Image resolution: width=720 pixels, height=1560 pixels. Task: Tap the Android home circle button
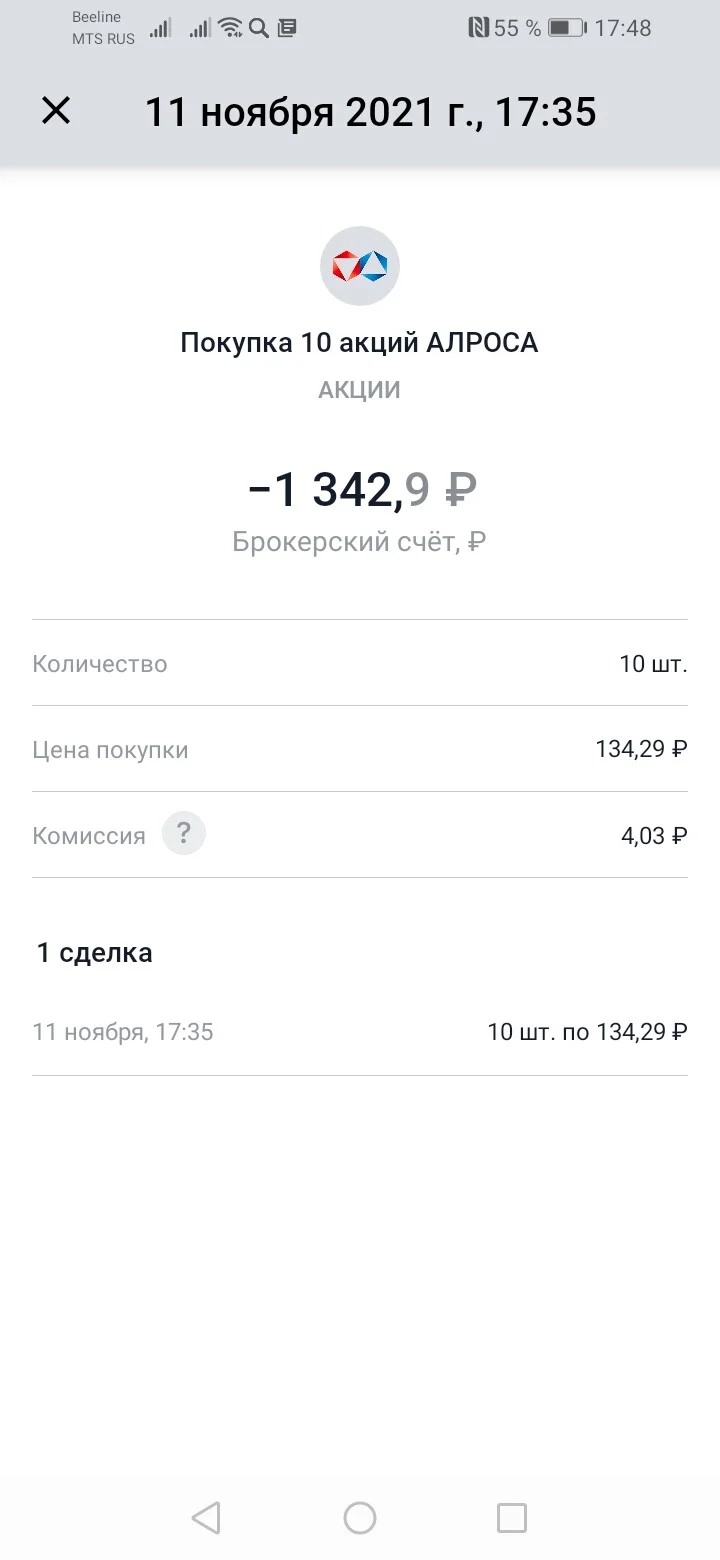pos(360,1518)
